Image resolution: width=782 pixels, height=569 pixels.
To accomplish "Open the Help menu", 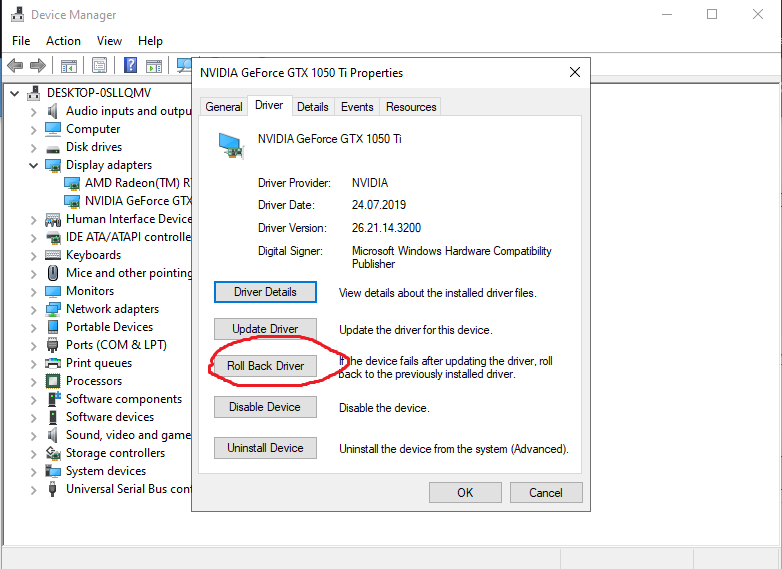I will pos(150,40).
